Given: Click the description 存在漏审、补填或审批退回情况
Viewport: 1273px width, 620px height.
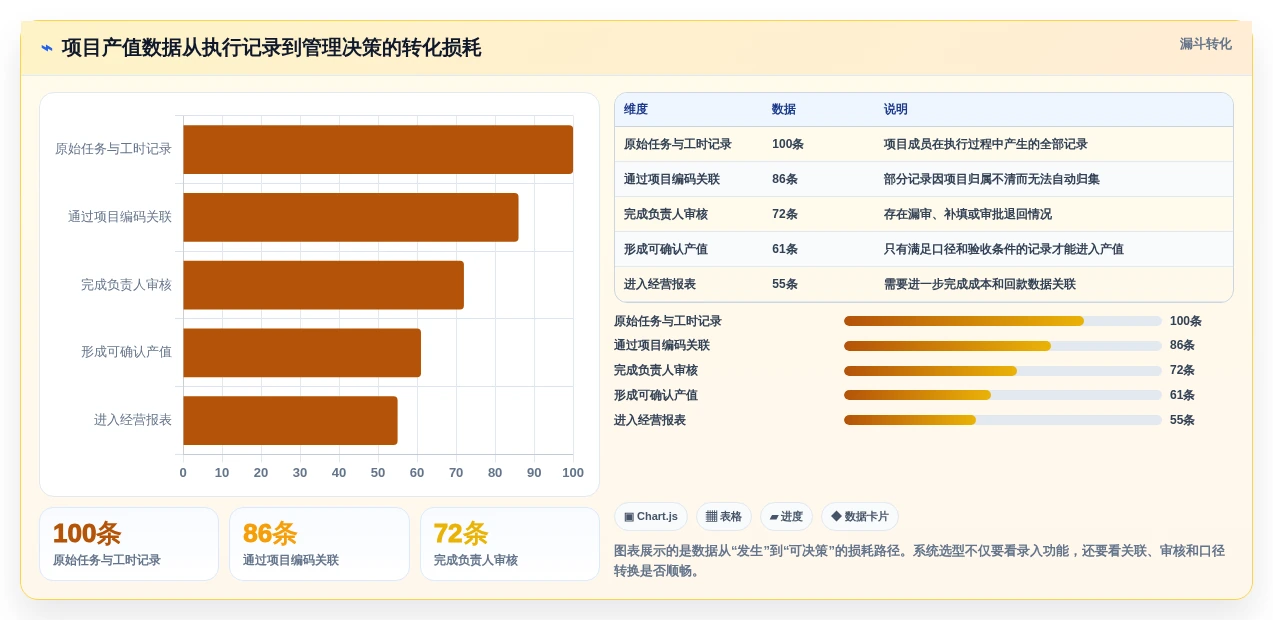Looking at the screenshot, I should tap(968, 214).
